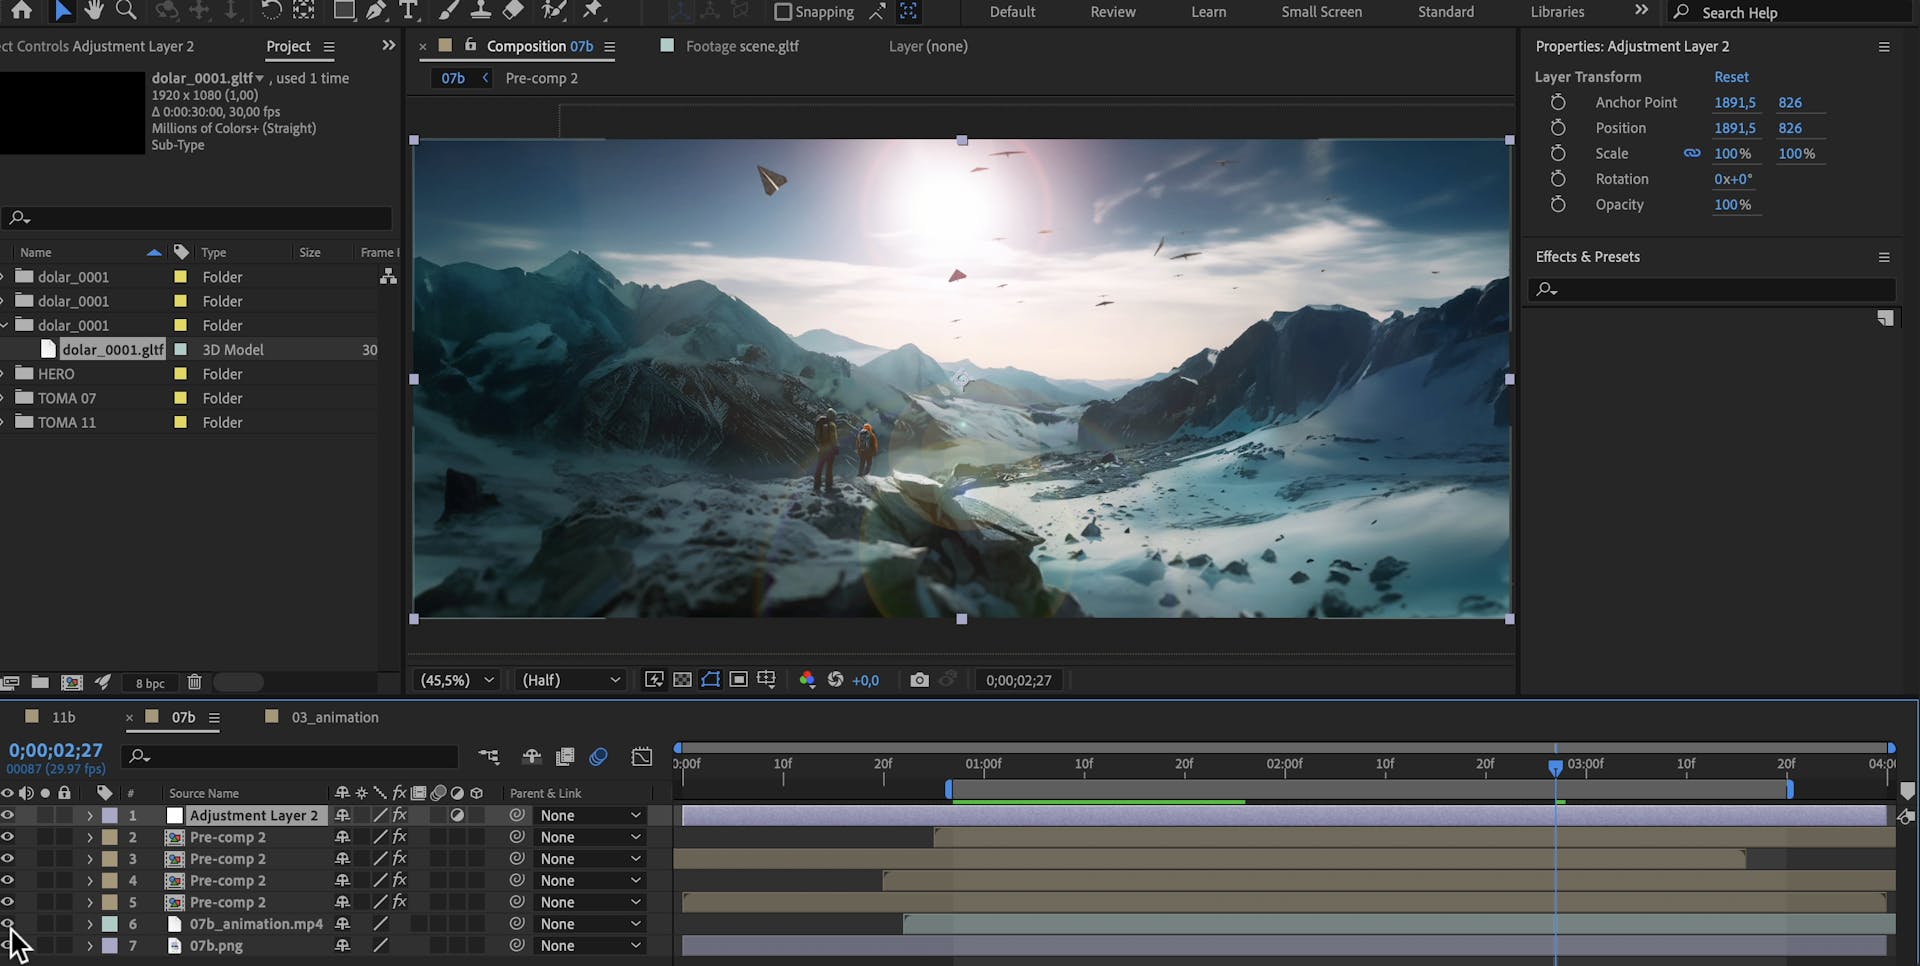Click the transparency grid toggle icon
This screenshot has width=1920, height=966.
[682, 680]
